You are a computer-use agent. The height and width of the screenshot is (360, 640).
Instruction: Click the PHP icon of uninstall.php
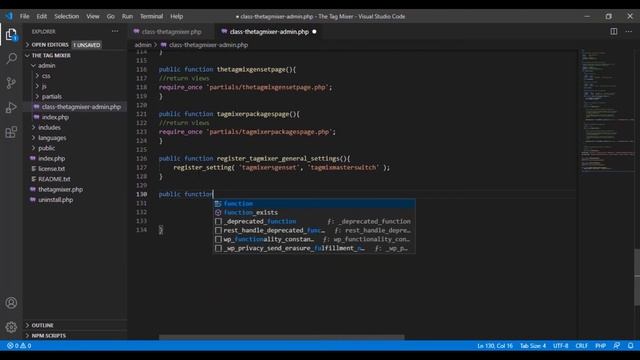33,200
